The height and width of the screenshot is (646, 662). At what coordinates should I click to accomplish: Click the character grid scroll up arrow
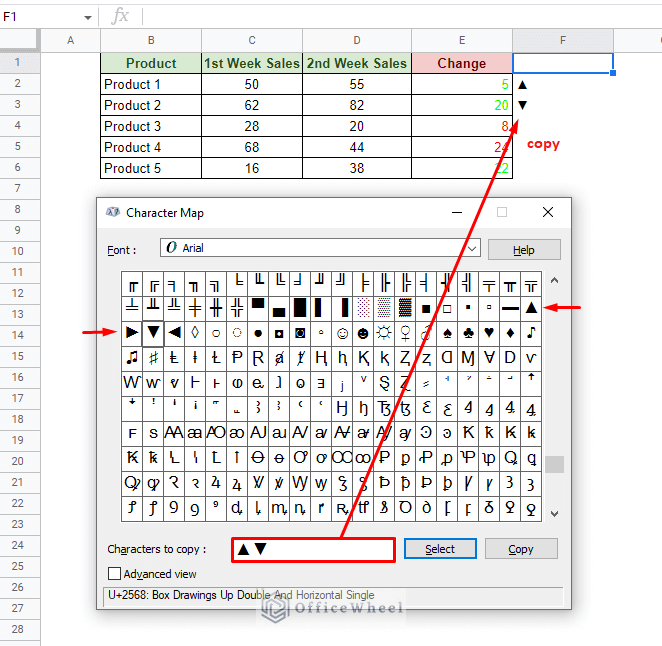554,280
